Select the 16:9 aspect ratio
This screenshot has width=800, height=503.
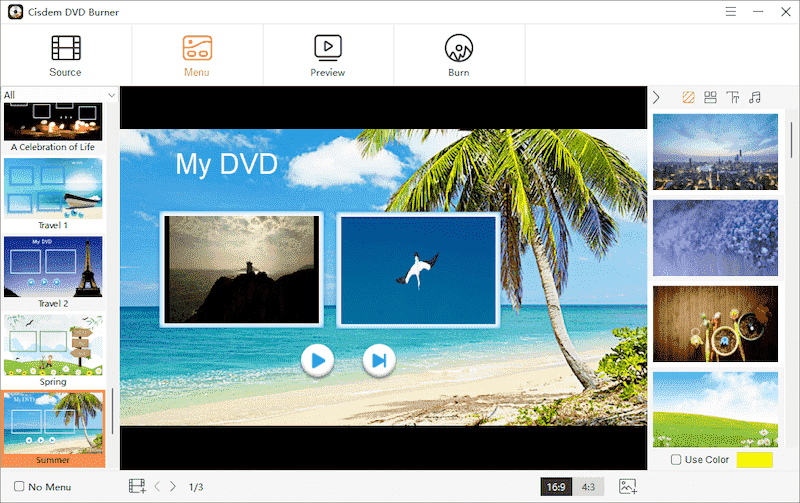tap(556, 487)
